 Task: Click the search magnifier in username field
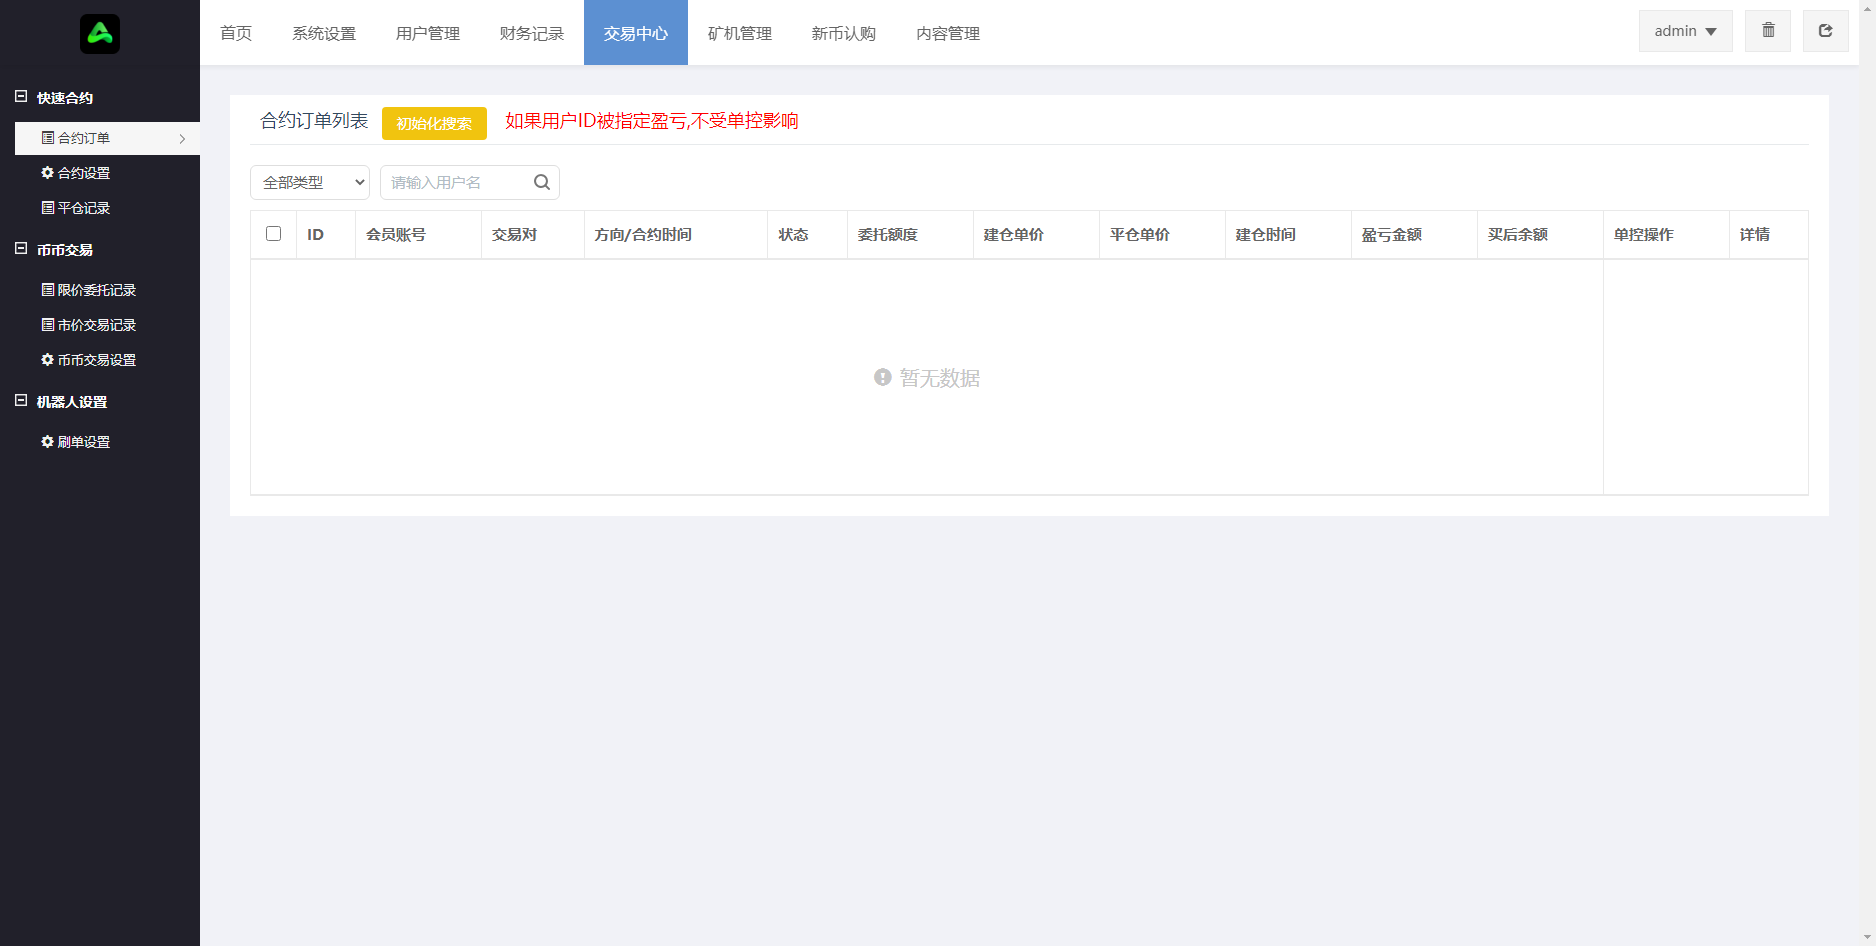click(x=541, y=182)
